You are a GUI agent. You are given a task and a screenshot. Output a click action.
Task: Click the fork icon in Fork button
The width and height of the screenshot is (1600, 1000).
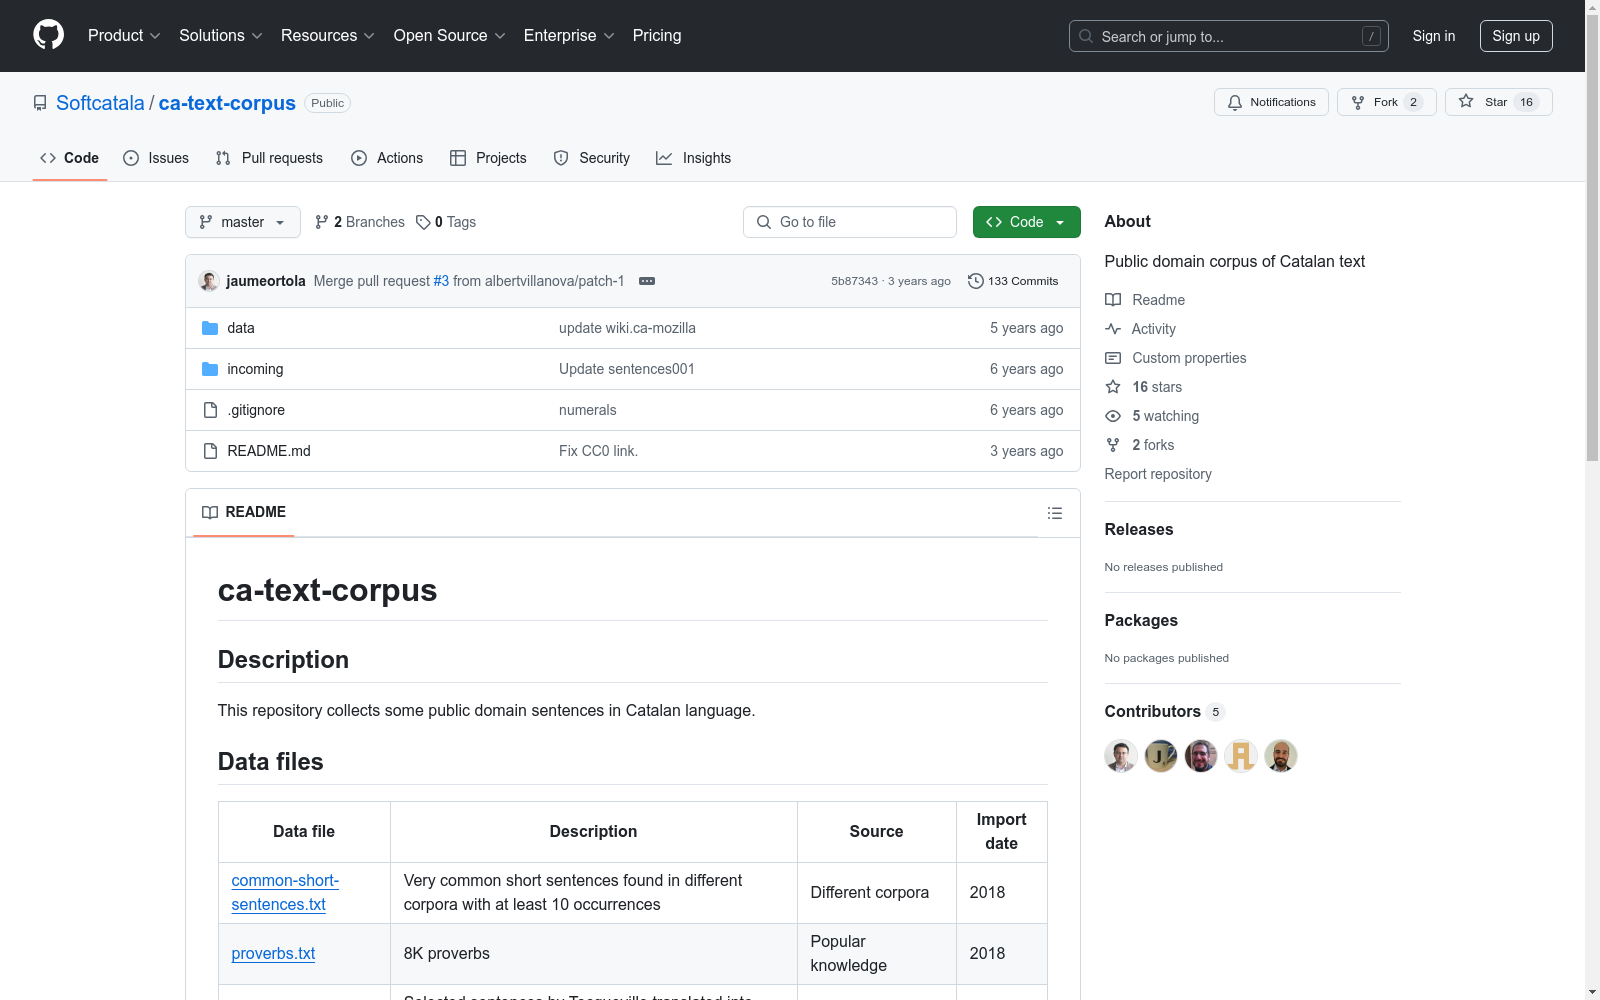pyautogui.click(x=1358, y=102)
